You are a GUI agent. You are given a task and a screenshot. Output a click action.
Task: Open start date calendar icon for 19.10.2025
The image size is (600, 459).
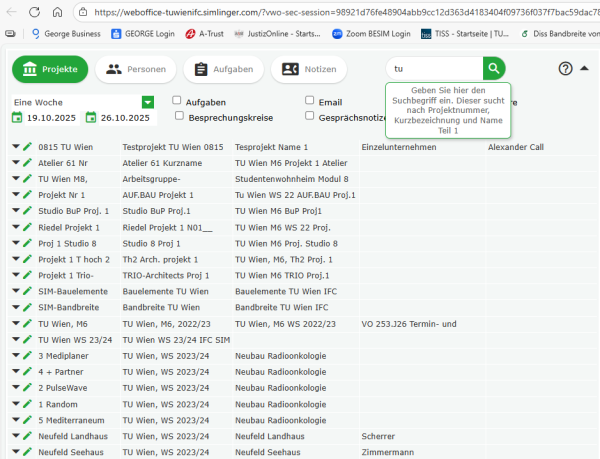(17, 118)
